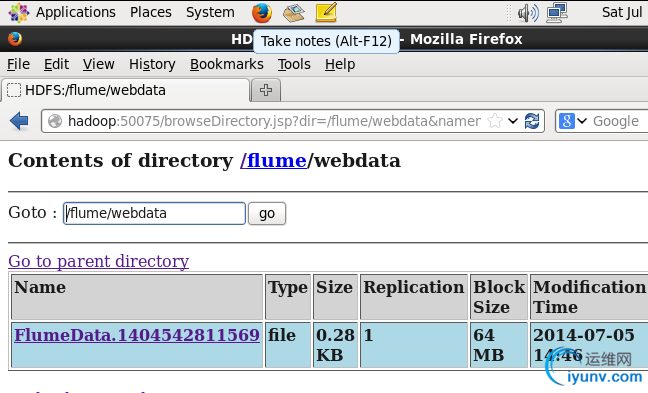648x393 pixels.
Task: Click the network connection icon
Action: click(x=557, y=12)
